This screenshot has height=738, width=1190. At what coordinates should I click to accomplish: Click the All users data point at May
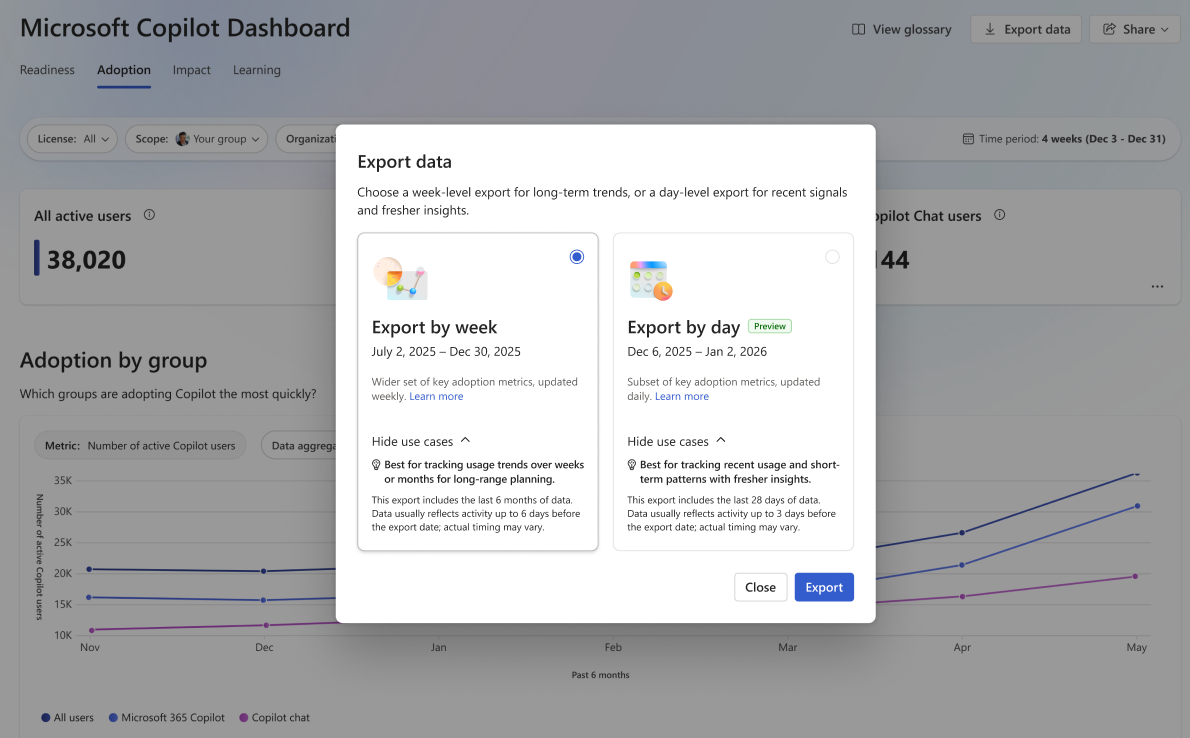tap(1136, 474)
